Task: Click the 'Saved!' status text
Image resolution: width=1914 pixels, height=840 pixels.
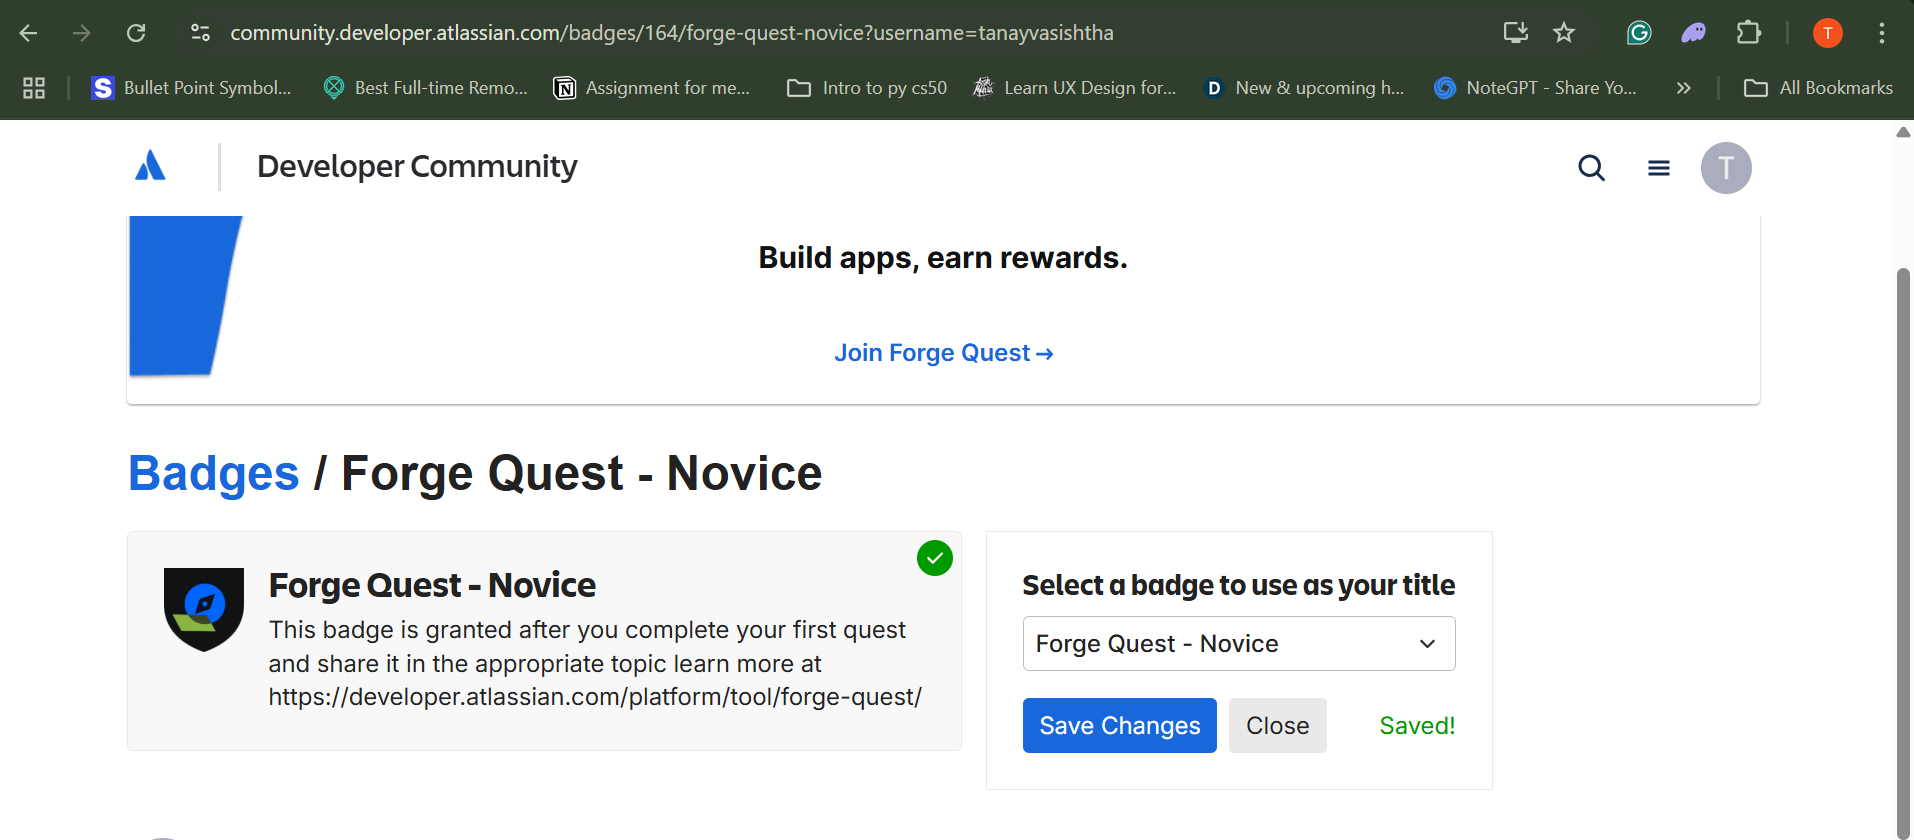Action: coord(1417,726)
